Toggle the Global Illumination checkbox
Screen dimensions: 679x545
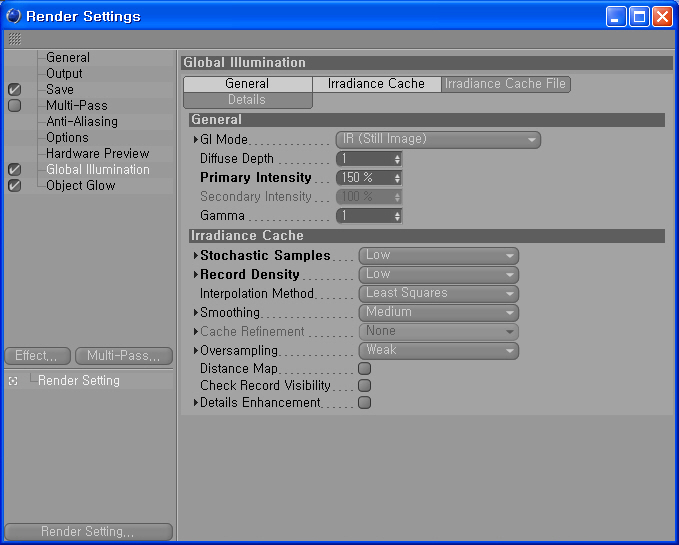[14, 170]
